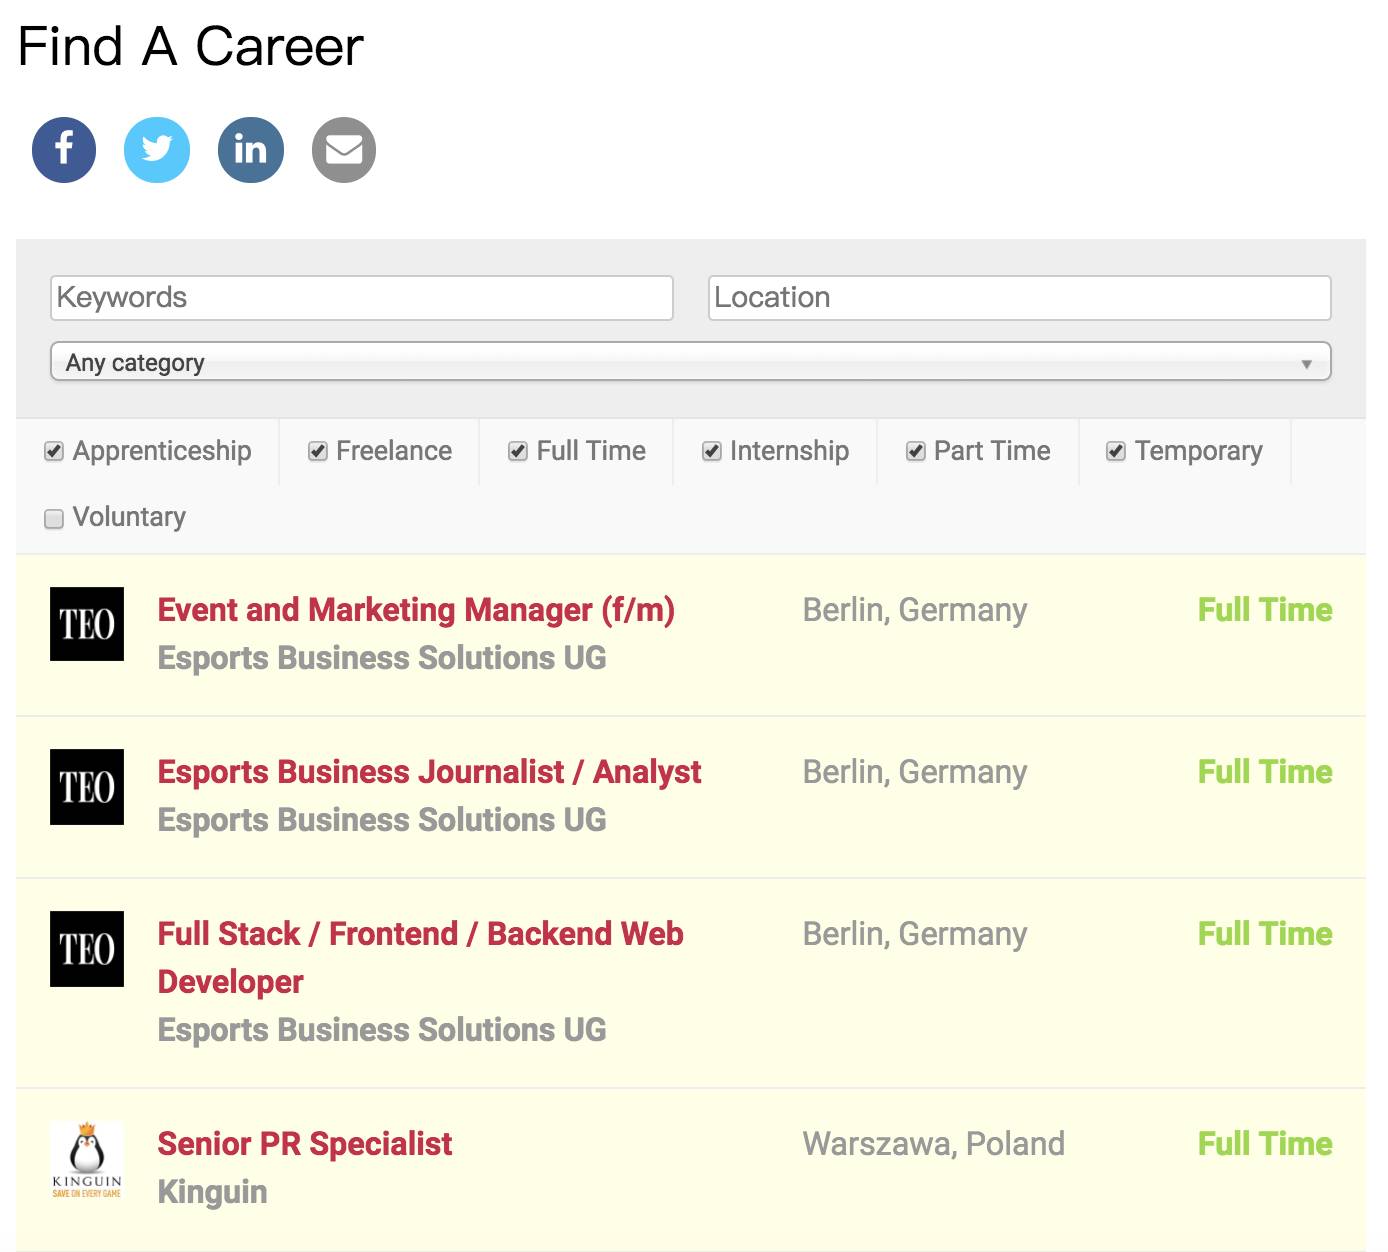Toggle the Temporary job type checkbox
The width and height of the screenshot is (1388, 1252).
coord(1116,452)
